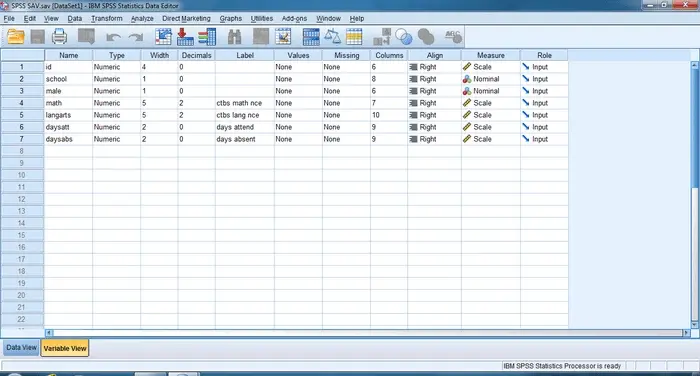
Task: Click the horizontal scrollbar right arrow
Action: [686, 333]
